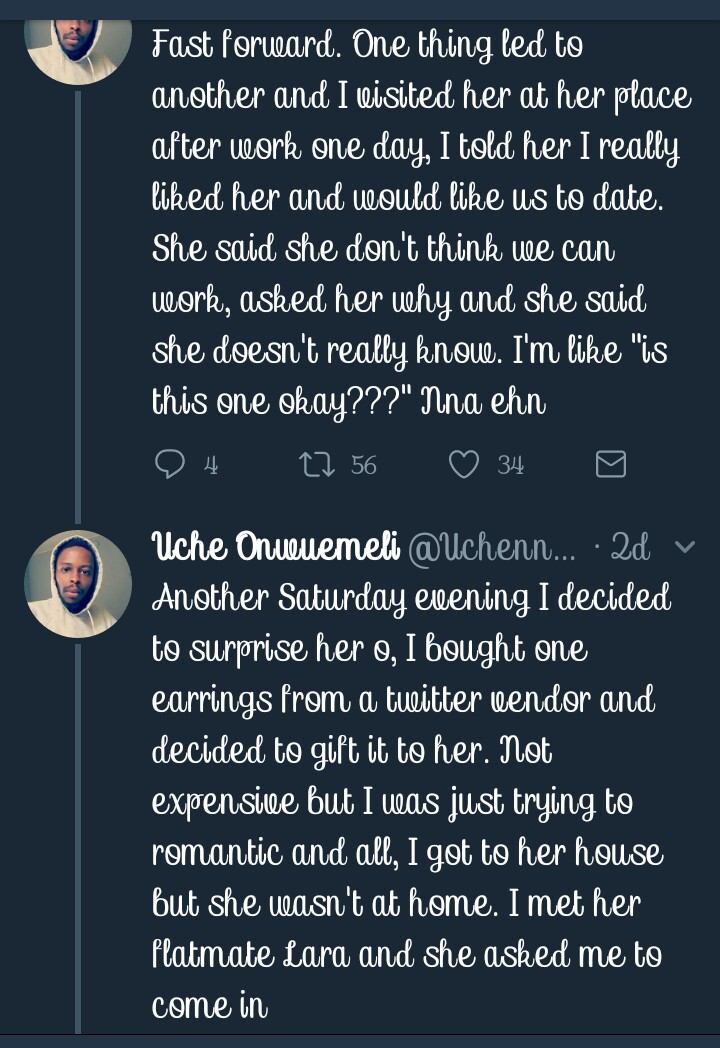Click the thread line between the avatars
The width and height of the screenshot is (720, 1048).
tap(78, 300)
